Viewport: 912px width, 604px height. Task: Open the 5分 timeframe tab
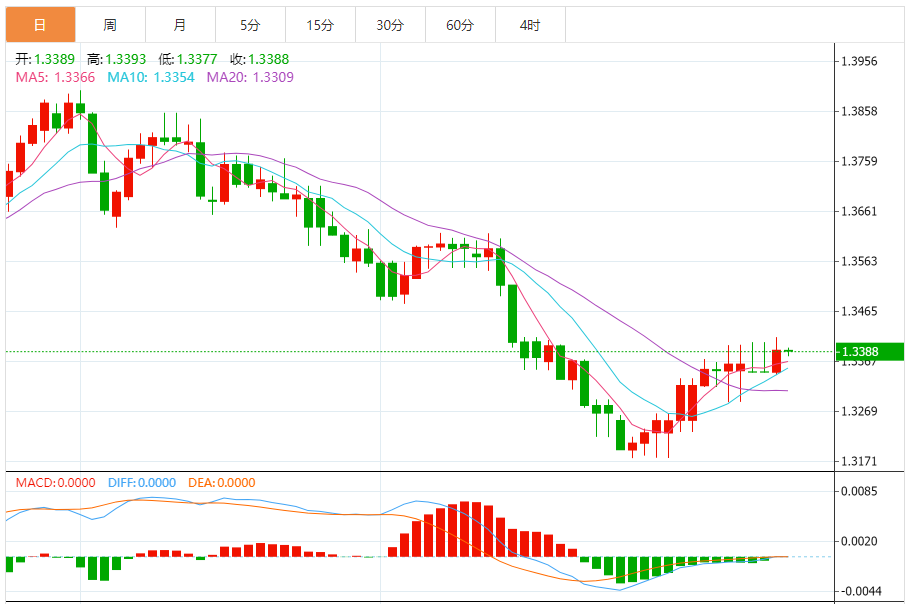pyautogui.click(x=250, y=25)
